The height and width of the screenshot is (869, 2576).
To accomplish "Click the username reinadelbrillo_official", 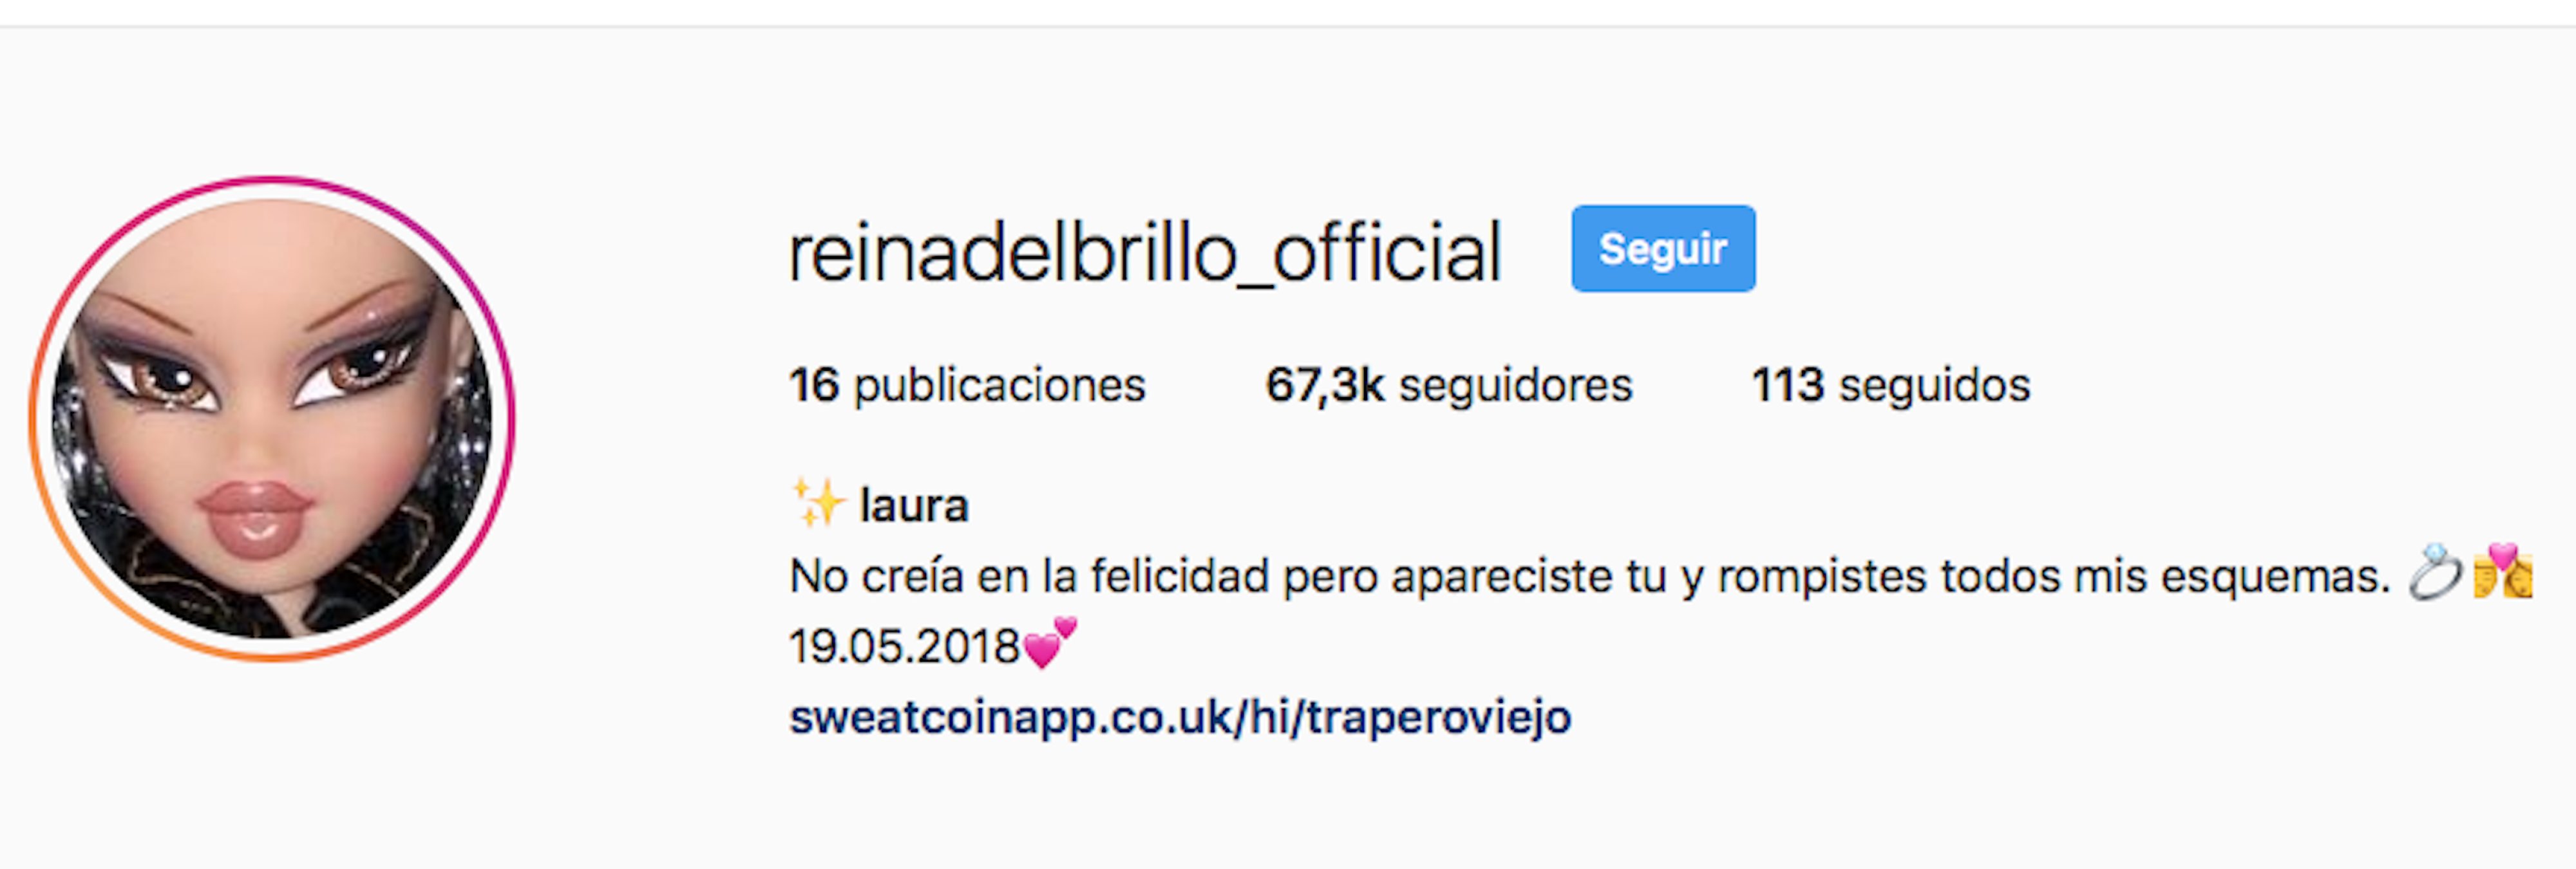I will [1145, 253].
